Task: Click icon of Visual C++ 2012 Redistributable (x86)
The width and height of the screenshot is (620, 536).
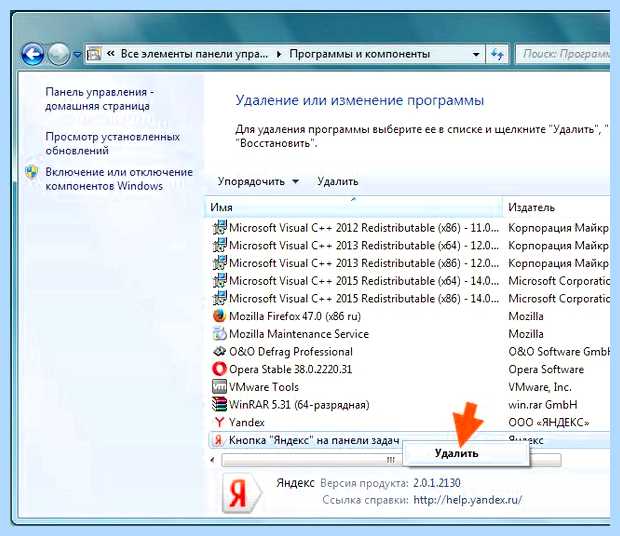Action: (219, 228)
